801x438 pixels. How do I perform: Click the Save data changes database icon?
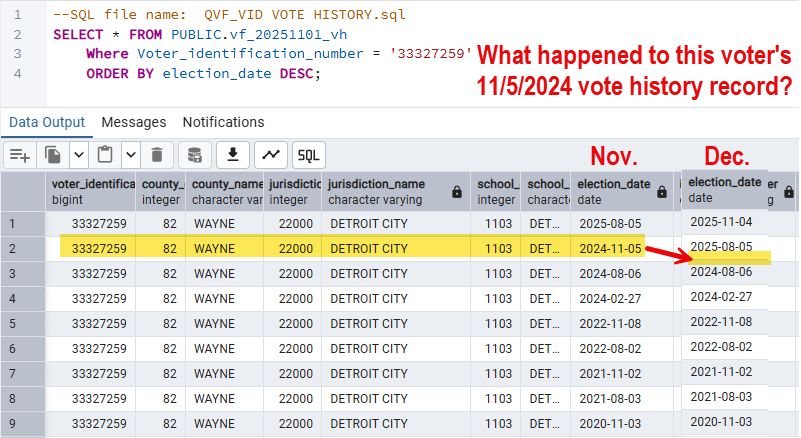(x=195, y=155)
